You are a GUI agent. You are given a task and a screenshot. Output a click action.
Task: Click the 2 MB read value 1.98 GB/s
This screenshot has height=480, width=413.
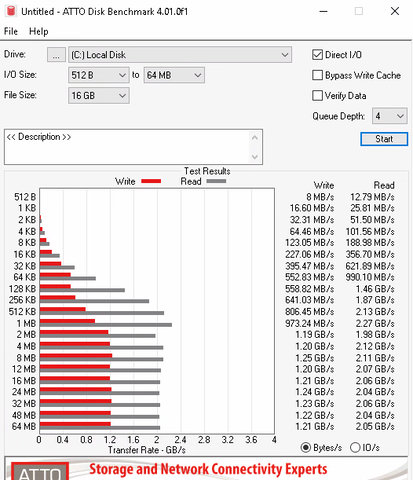[x=375, y=335]
